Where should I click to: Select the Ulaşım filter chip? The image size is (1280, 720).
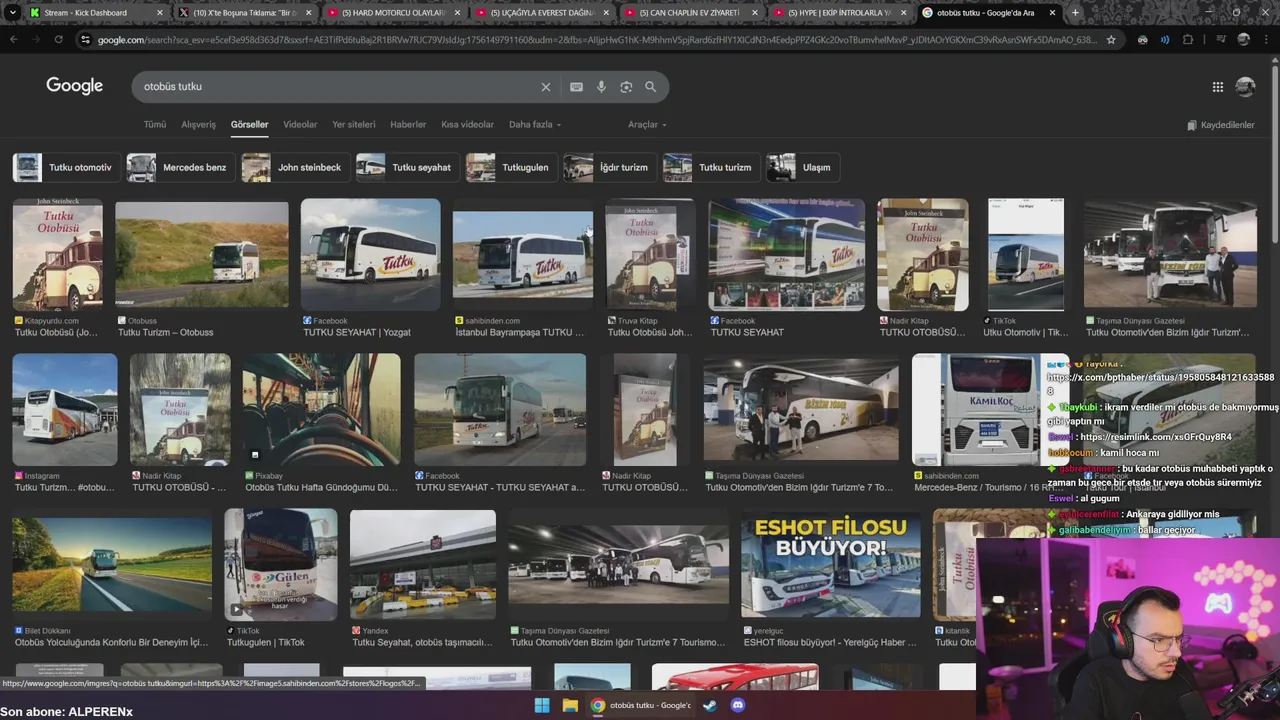tap(802, 167)
